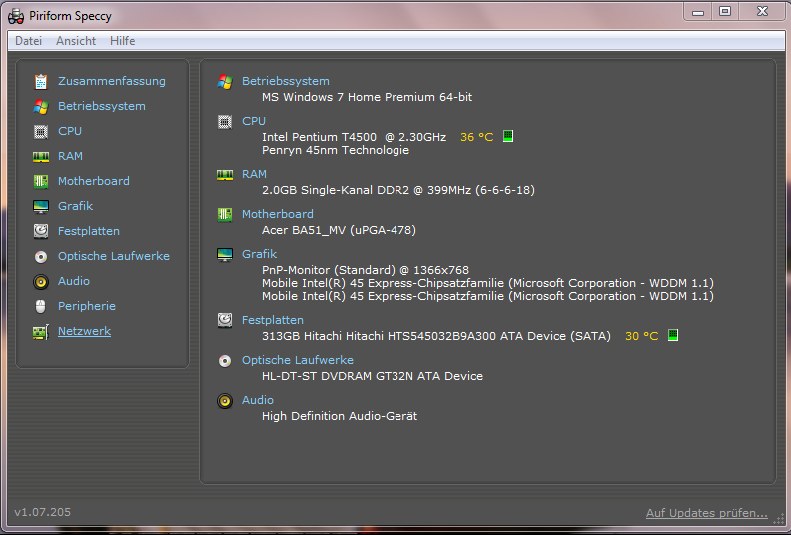Click the green temperature indicator next to 30 °C
The image size is (791, 535).
pyautogui.click(x=673, y=335)
